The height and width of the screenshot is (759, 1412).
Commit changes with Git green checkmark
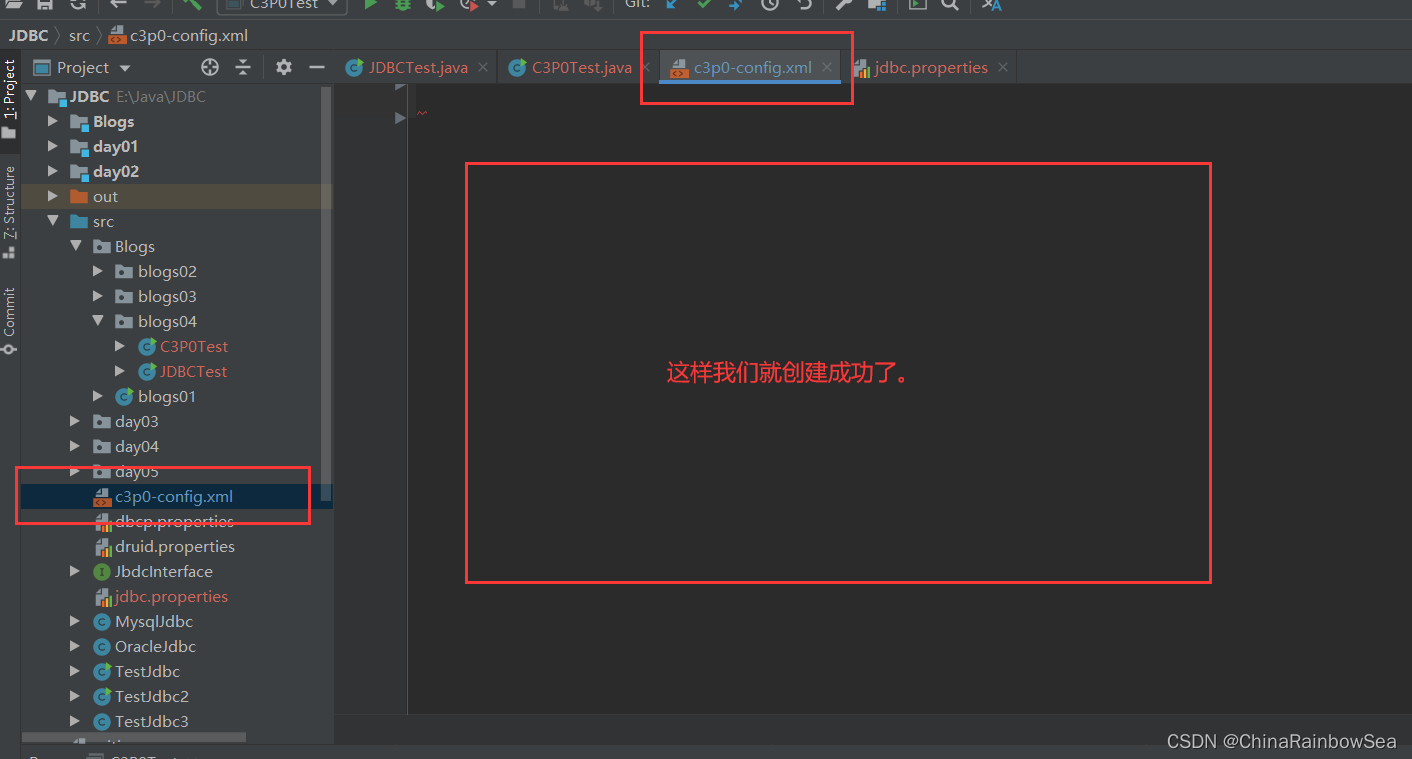[x=704, y=4]
